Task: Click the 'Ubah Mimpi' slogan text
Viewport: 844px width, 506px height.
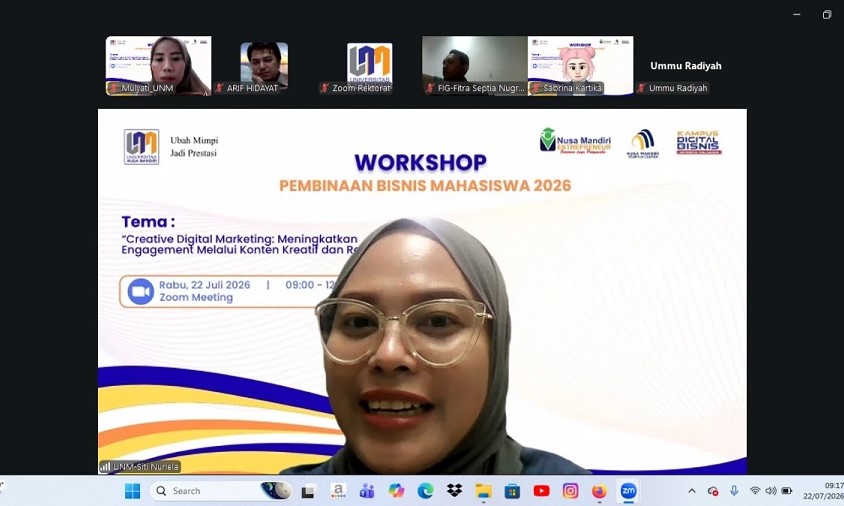Action: (194, 140)
